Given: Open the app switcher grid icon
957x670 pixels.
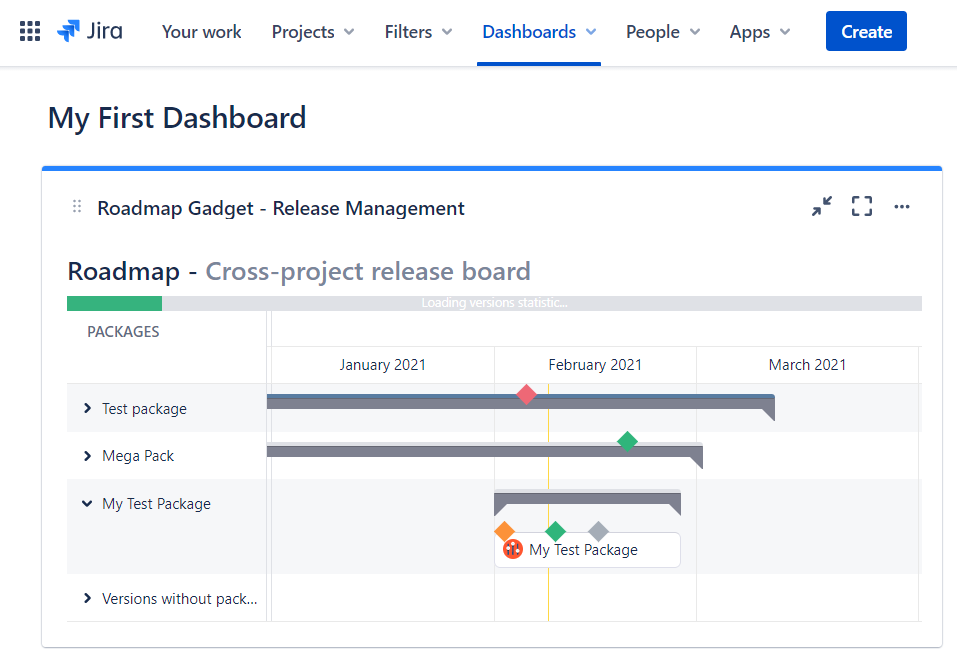Looking at the screenshot, I should click(30, 31).
